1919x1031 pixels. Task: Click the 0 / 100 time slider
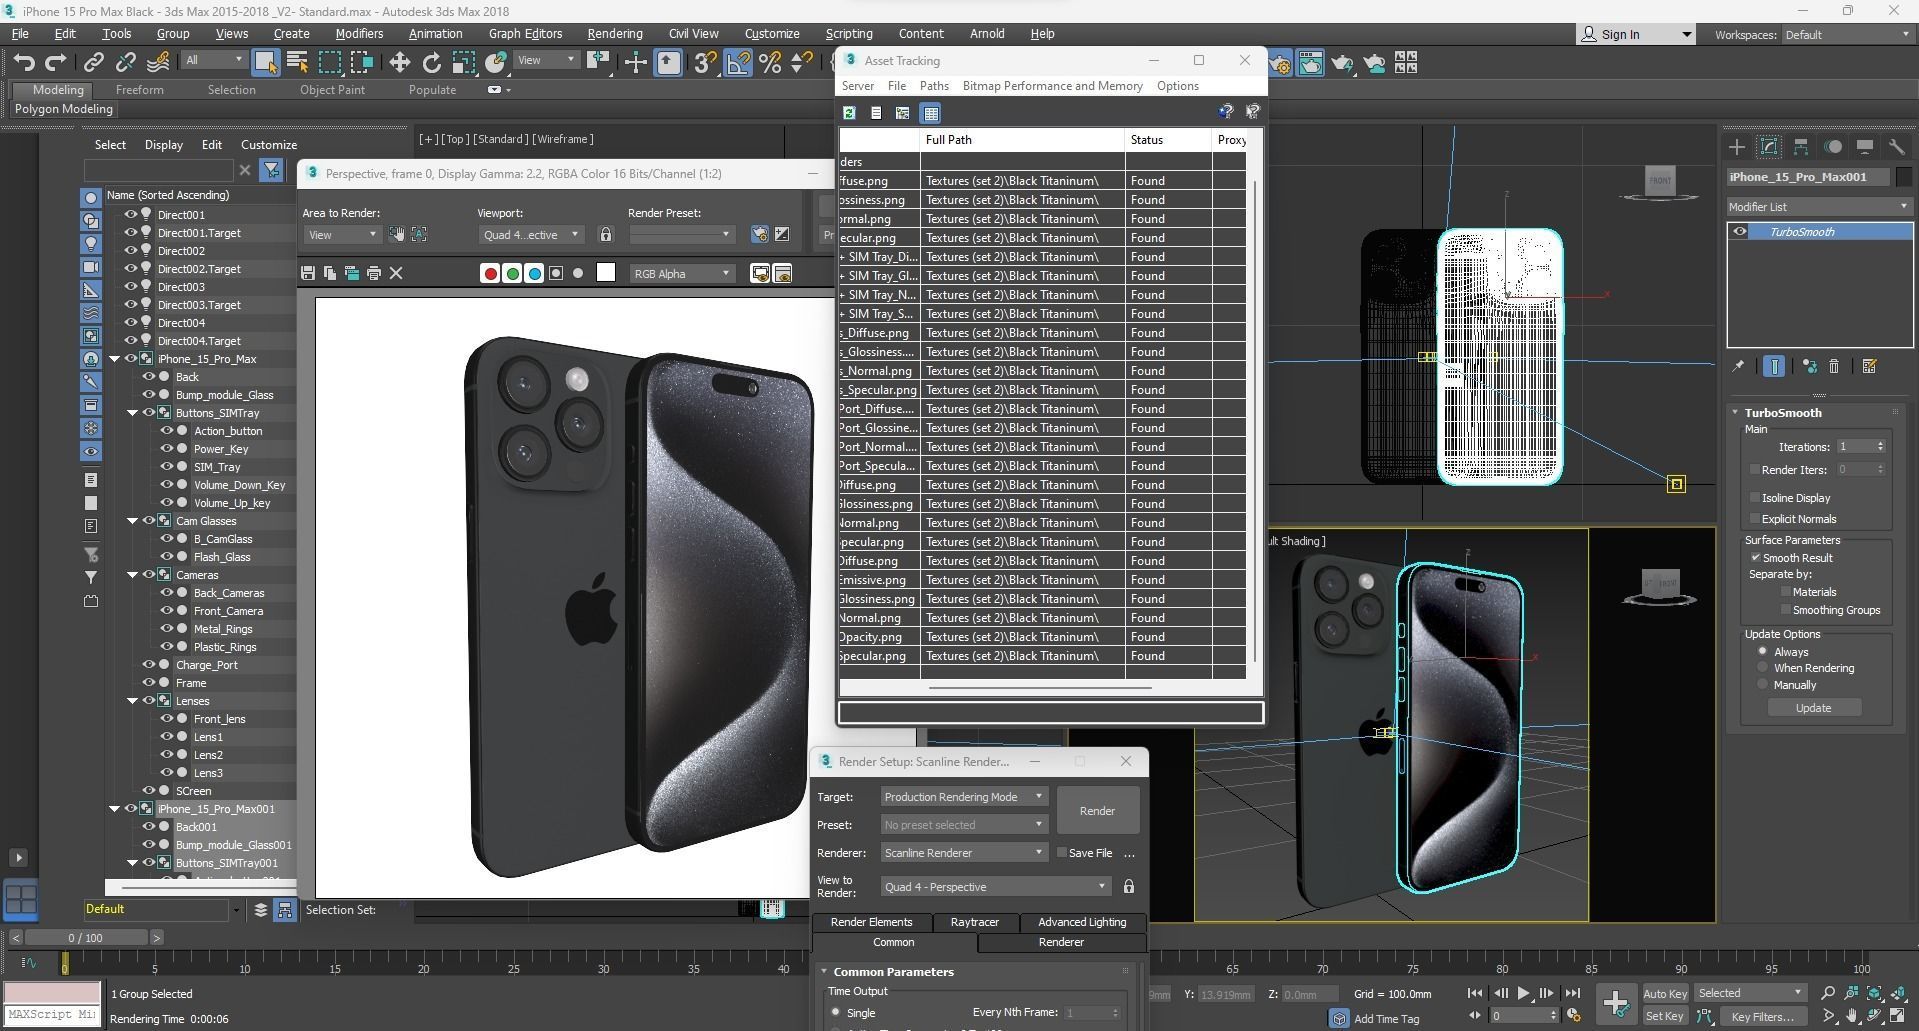[x=85, y=938]
